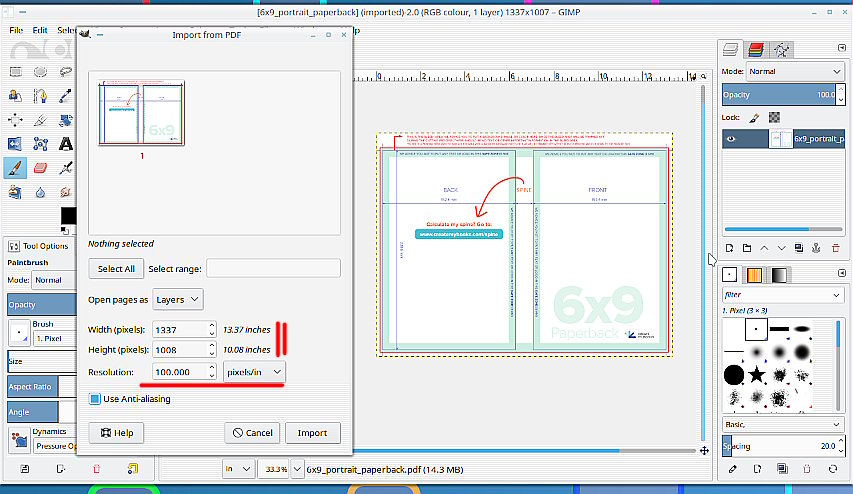Switch to the Paths tab
The height and width of the screenshot is (494, 853).
pyautogui.click(x=782, y=50)
